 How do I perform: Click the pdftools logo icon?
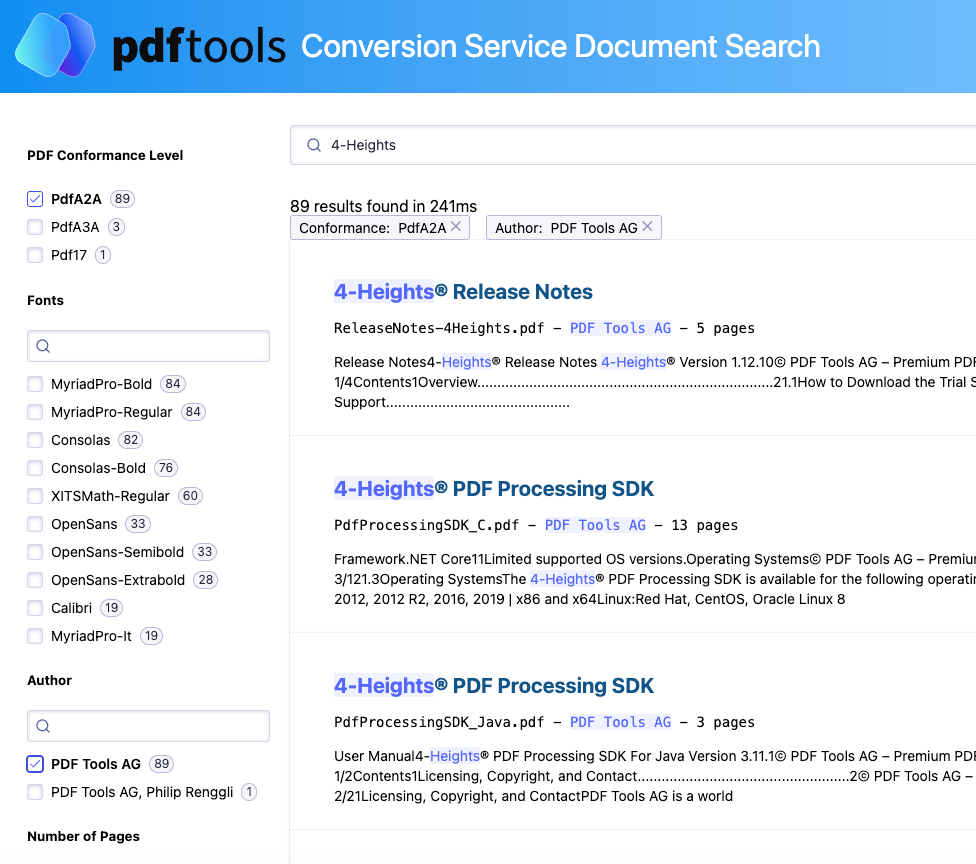55,45
